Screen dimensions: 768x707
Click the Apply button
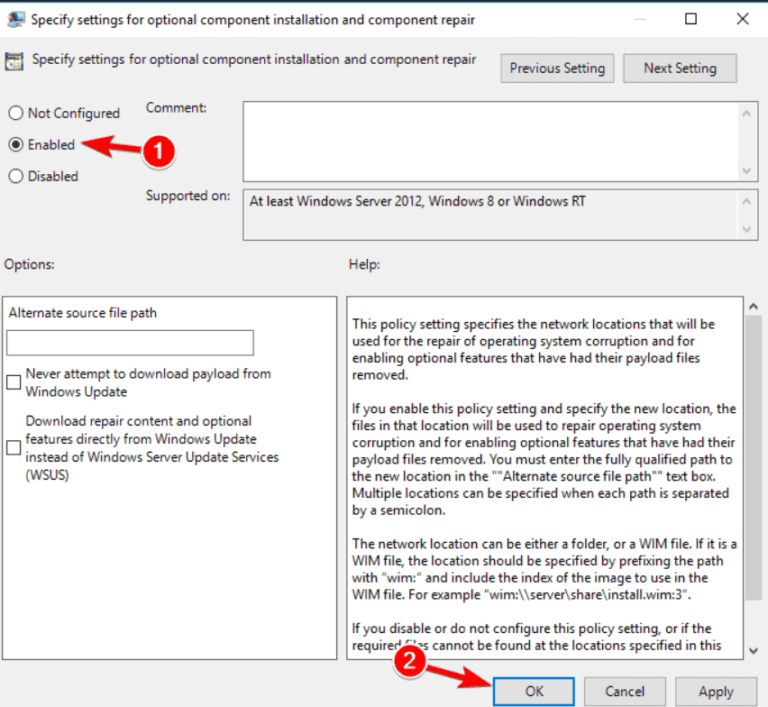click(x=715, y=691)
